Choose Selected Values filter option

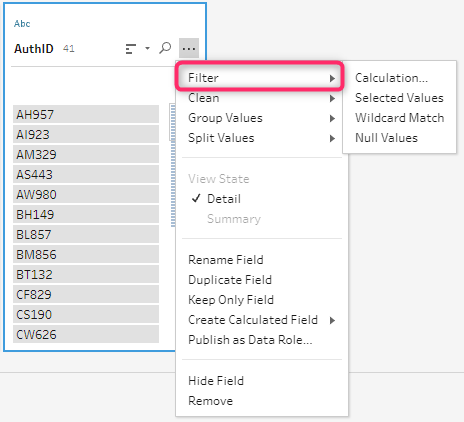tap(399, 98)
